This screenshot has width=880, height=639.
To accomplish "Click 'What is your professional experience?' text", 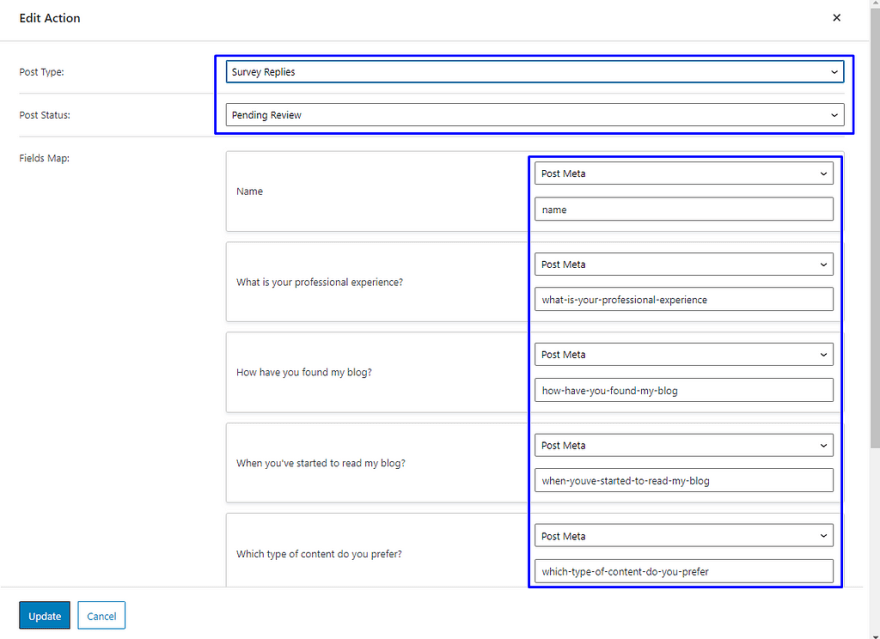I will [319, 282].
